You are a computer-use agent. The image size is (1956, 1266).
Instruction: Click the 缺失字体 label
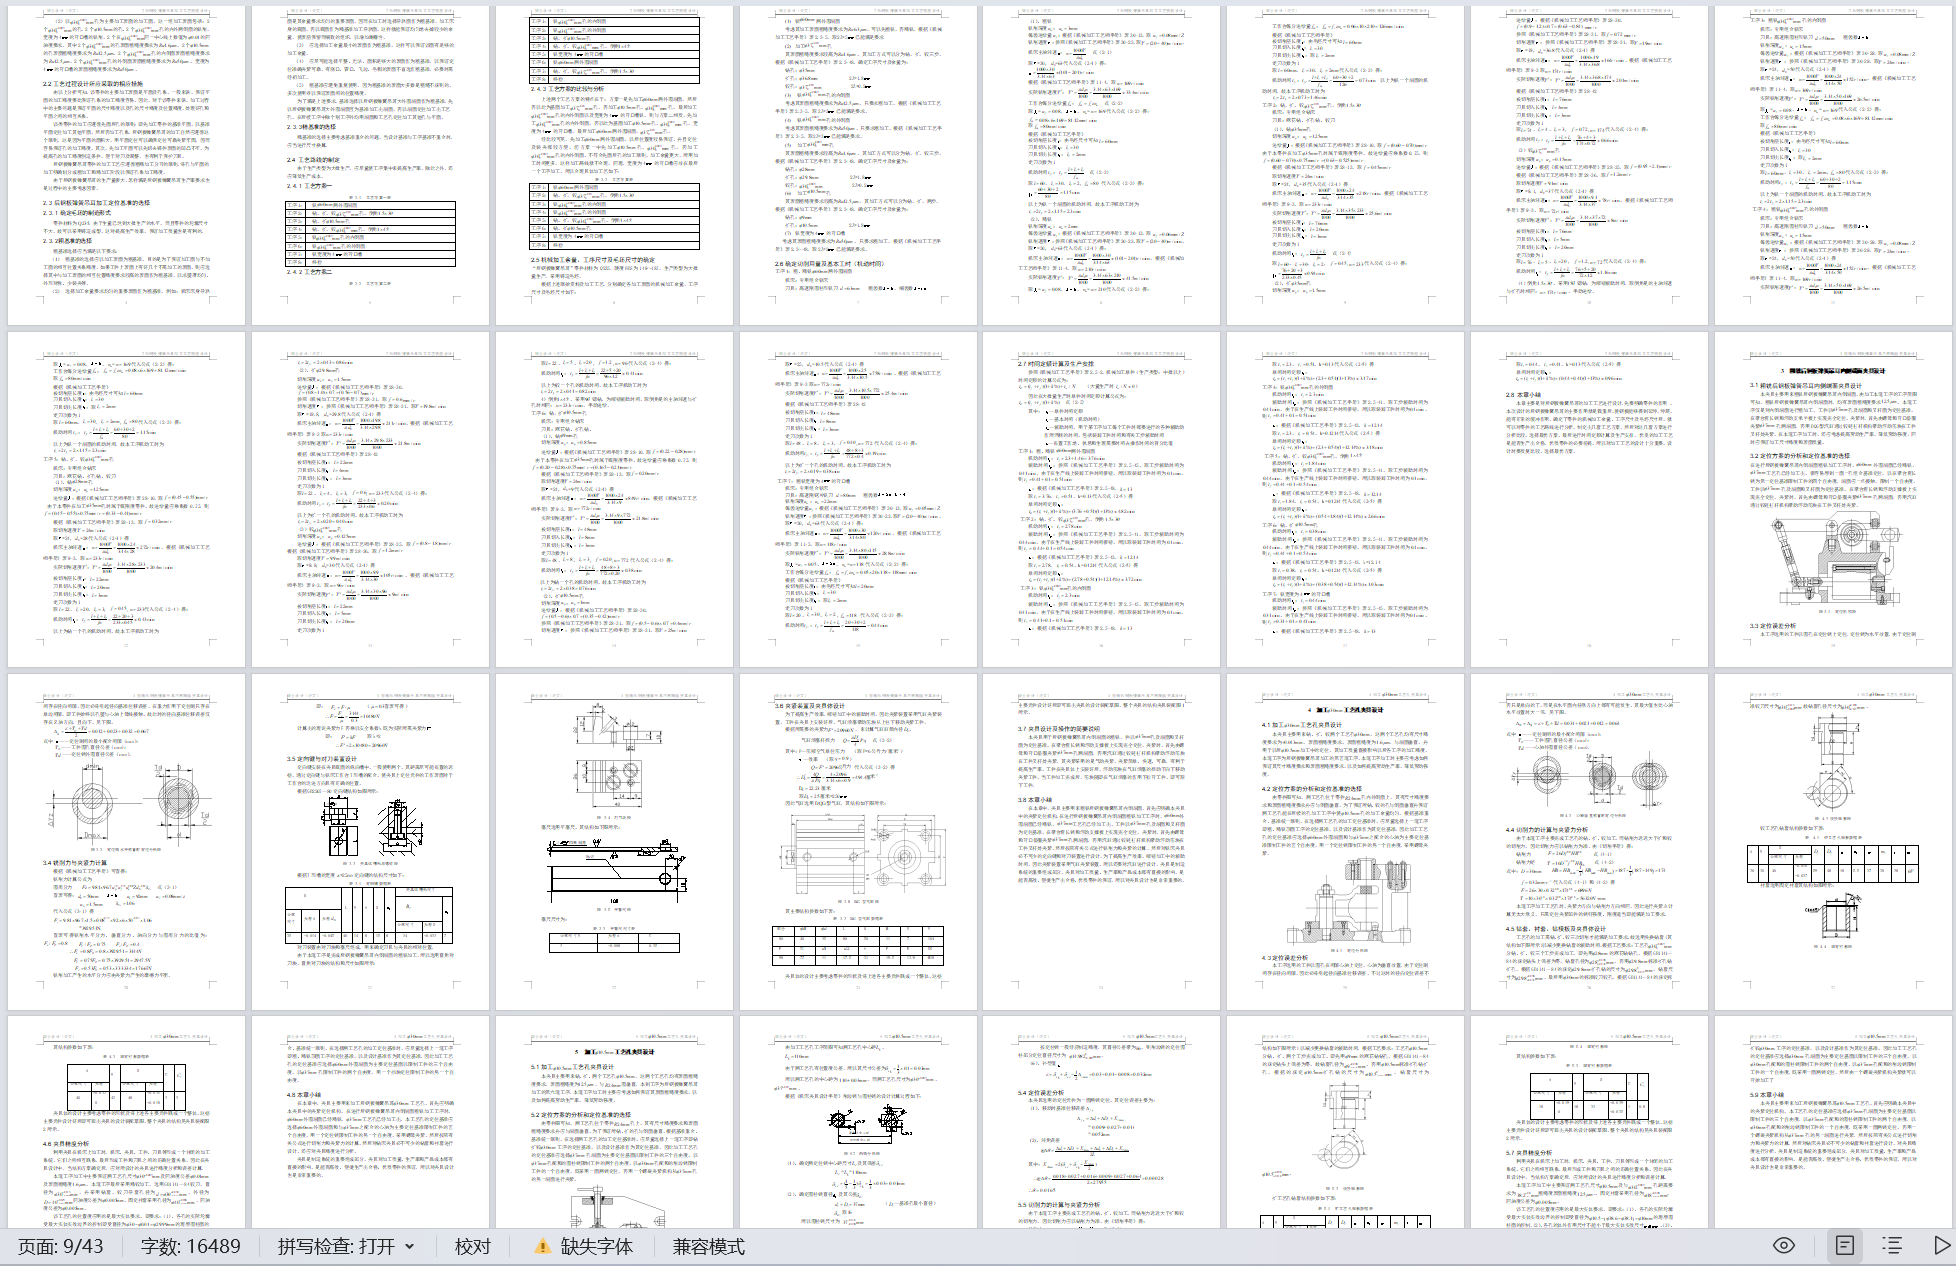pyautogui.click(x=597, y=1246)
